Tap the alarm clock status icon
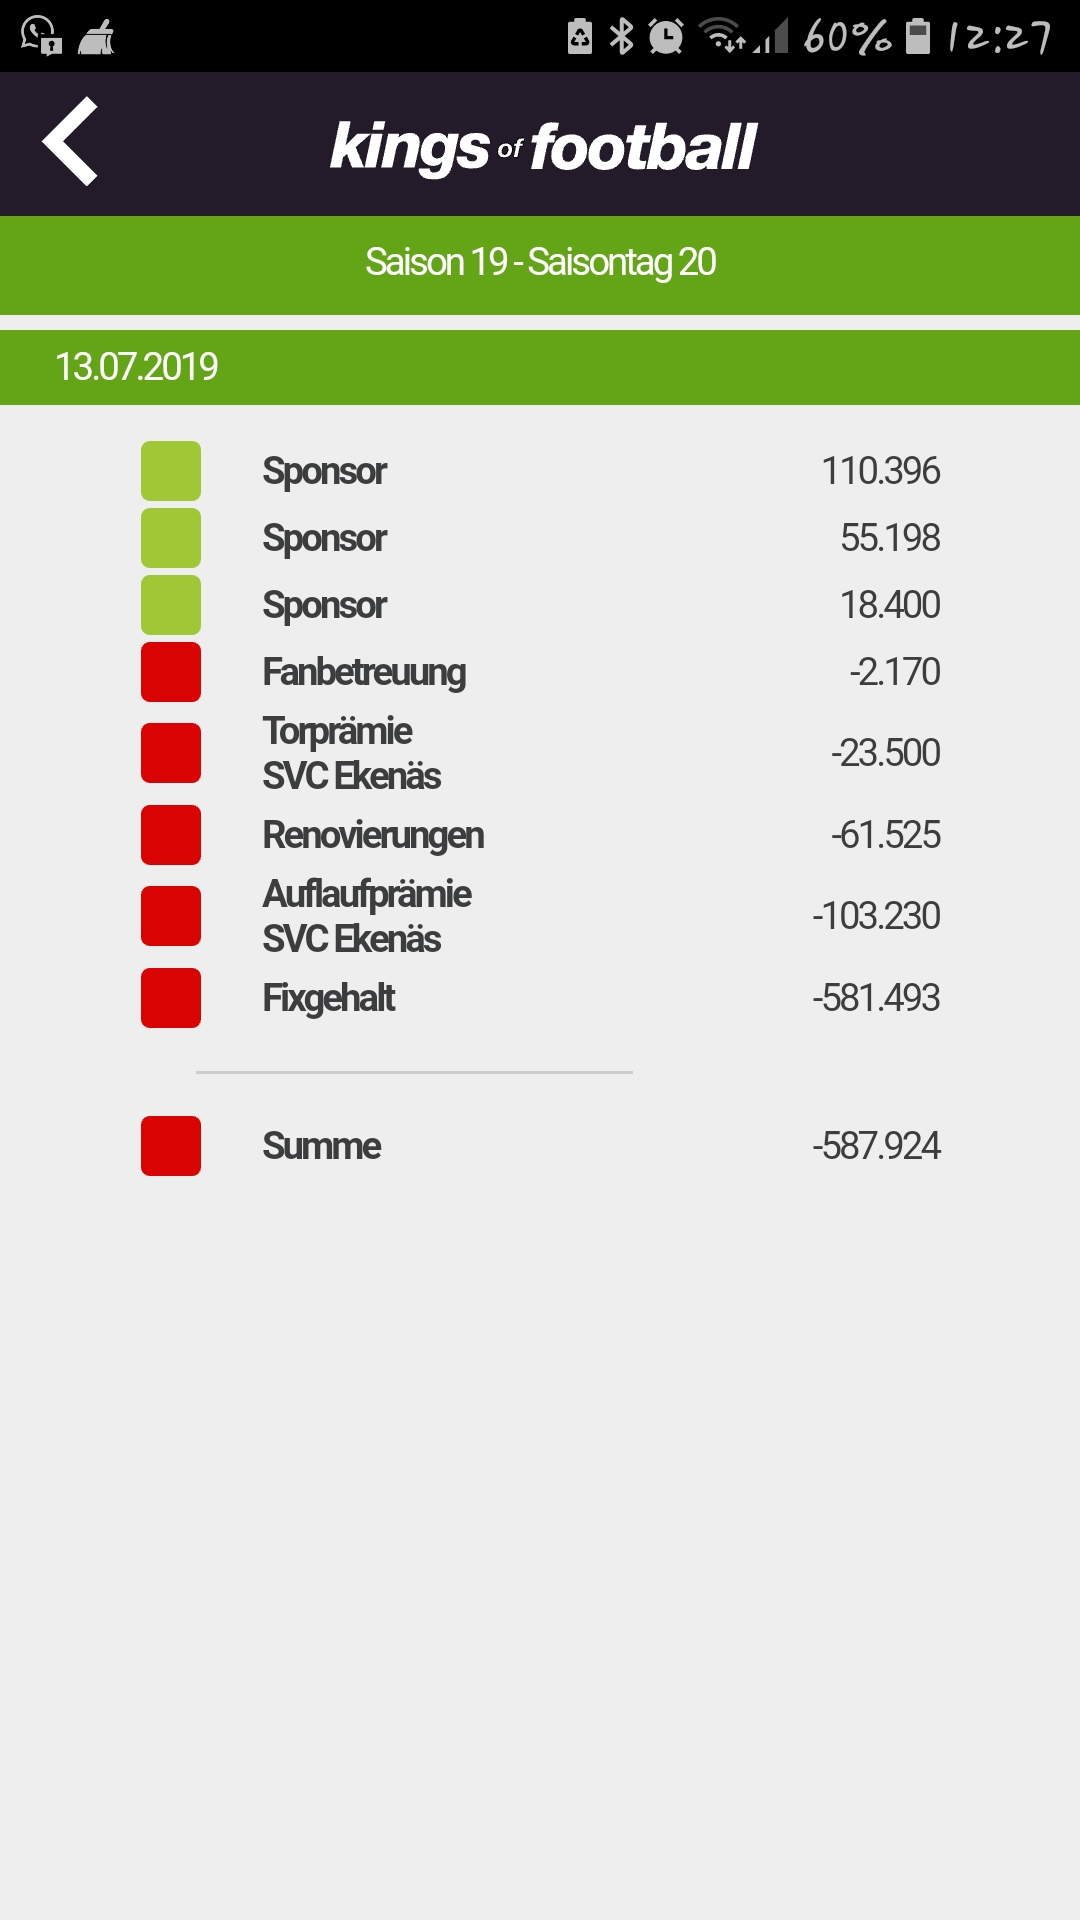 coord(666,37)
